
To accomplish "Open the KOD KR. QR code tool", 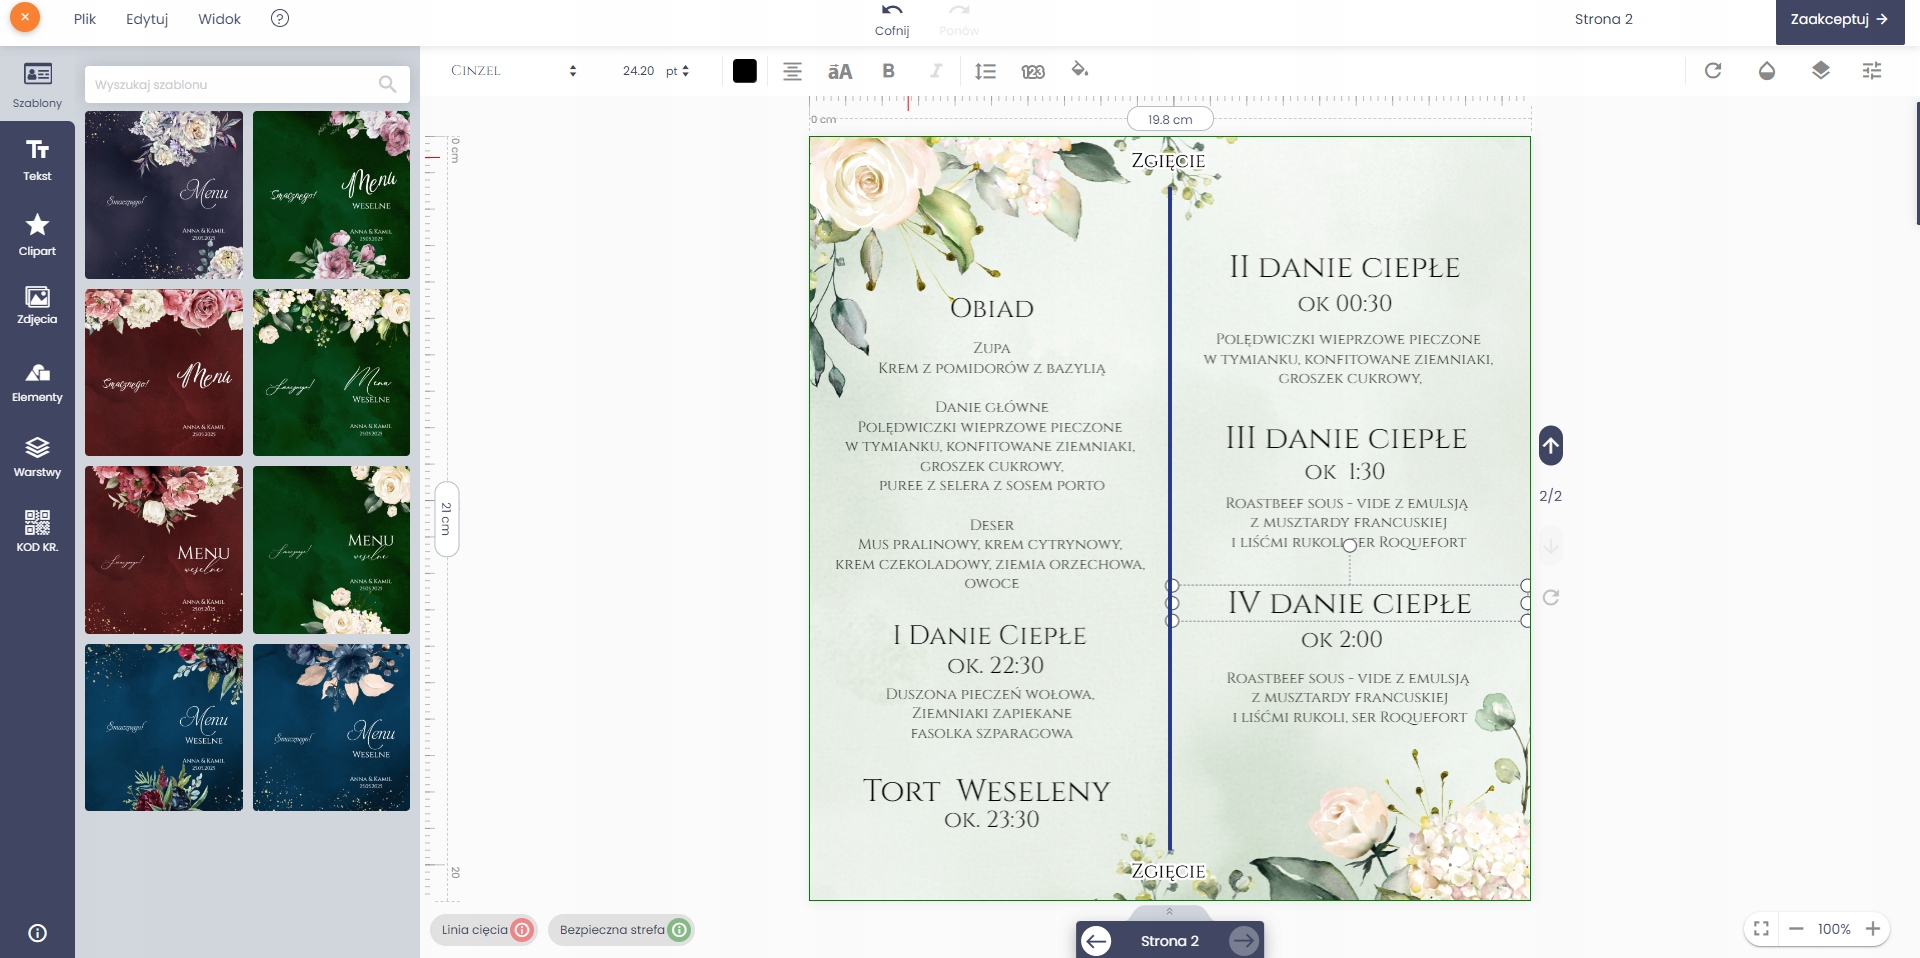I will click(37, 530).
